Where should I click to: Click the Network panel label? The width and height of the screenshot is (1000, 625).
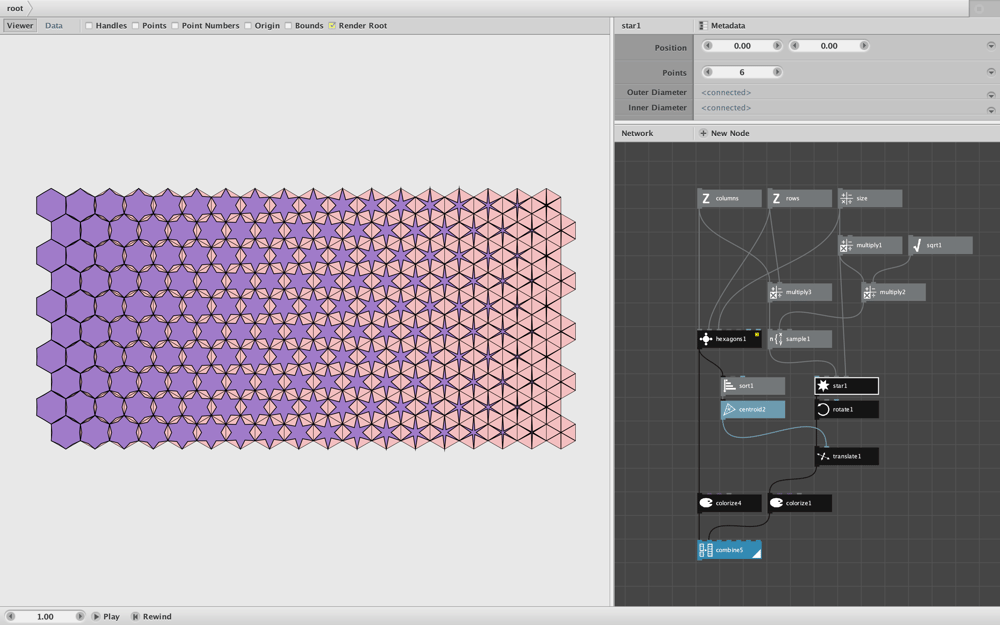coord(637,133)
